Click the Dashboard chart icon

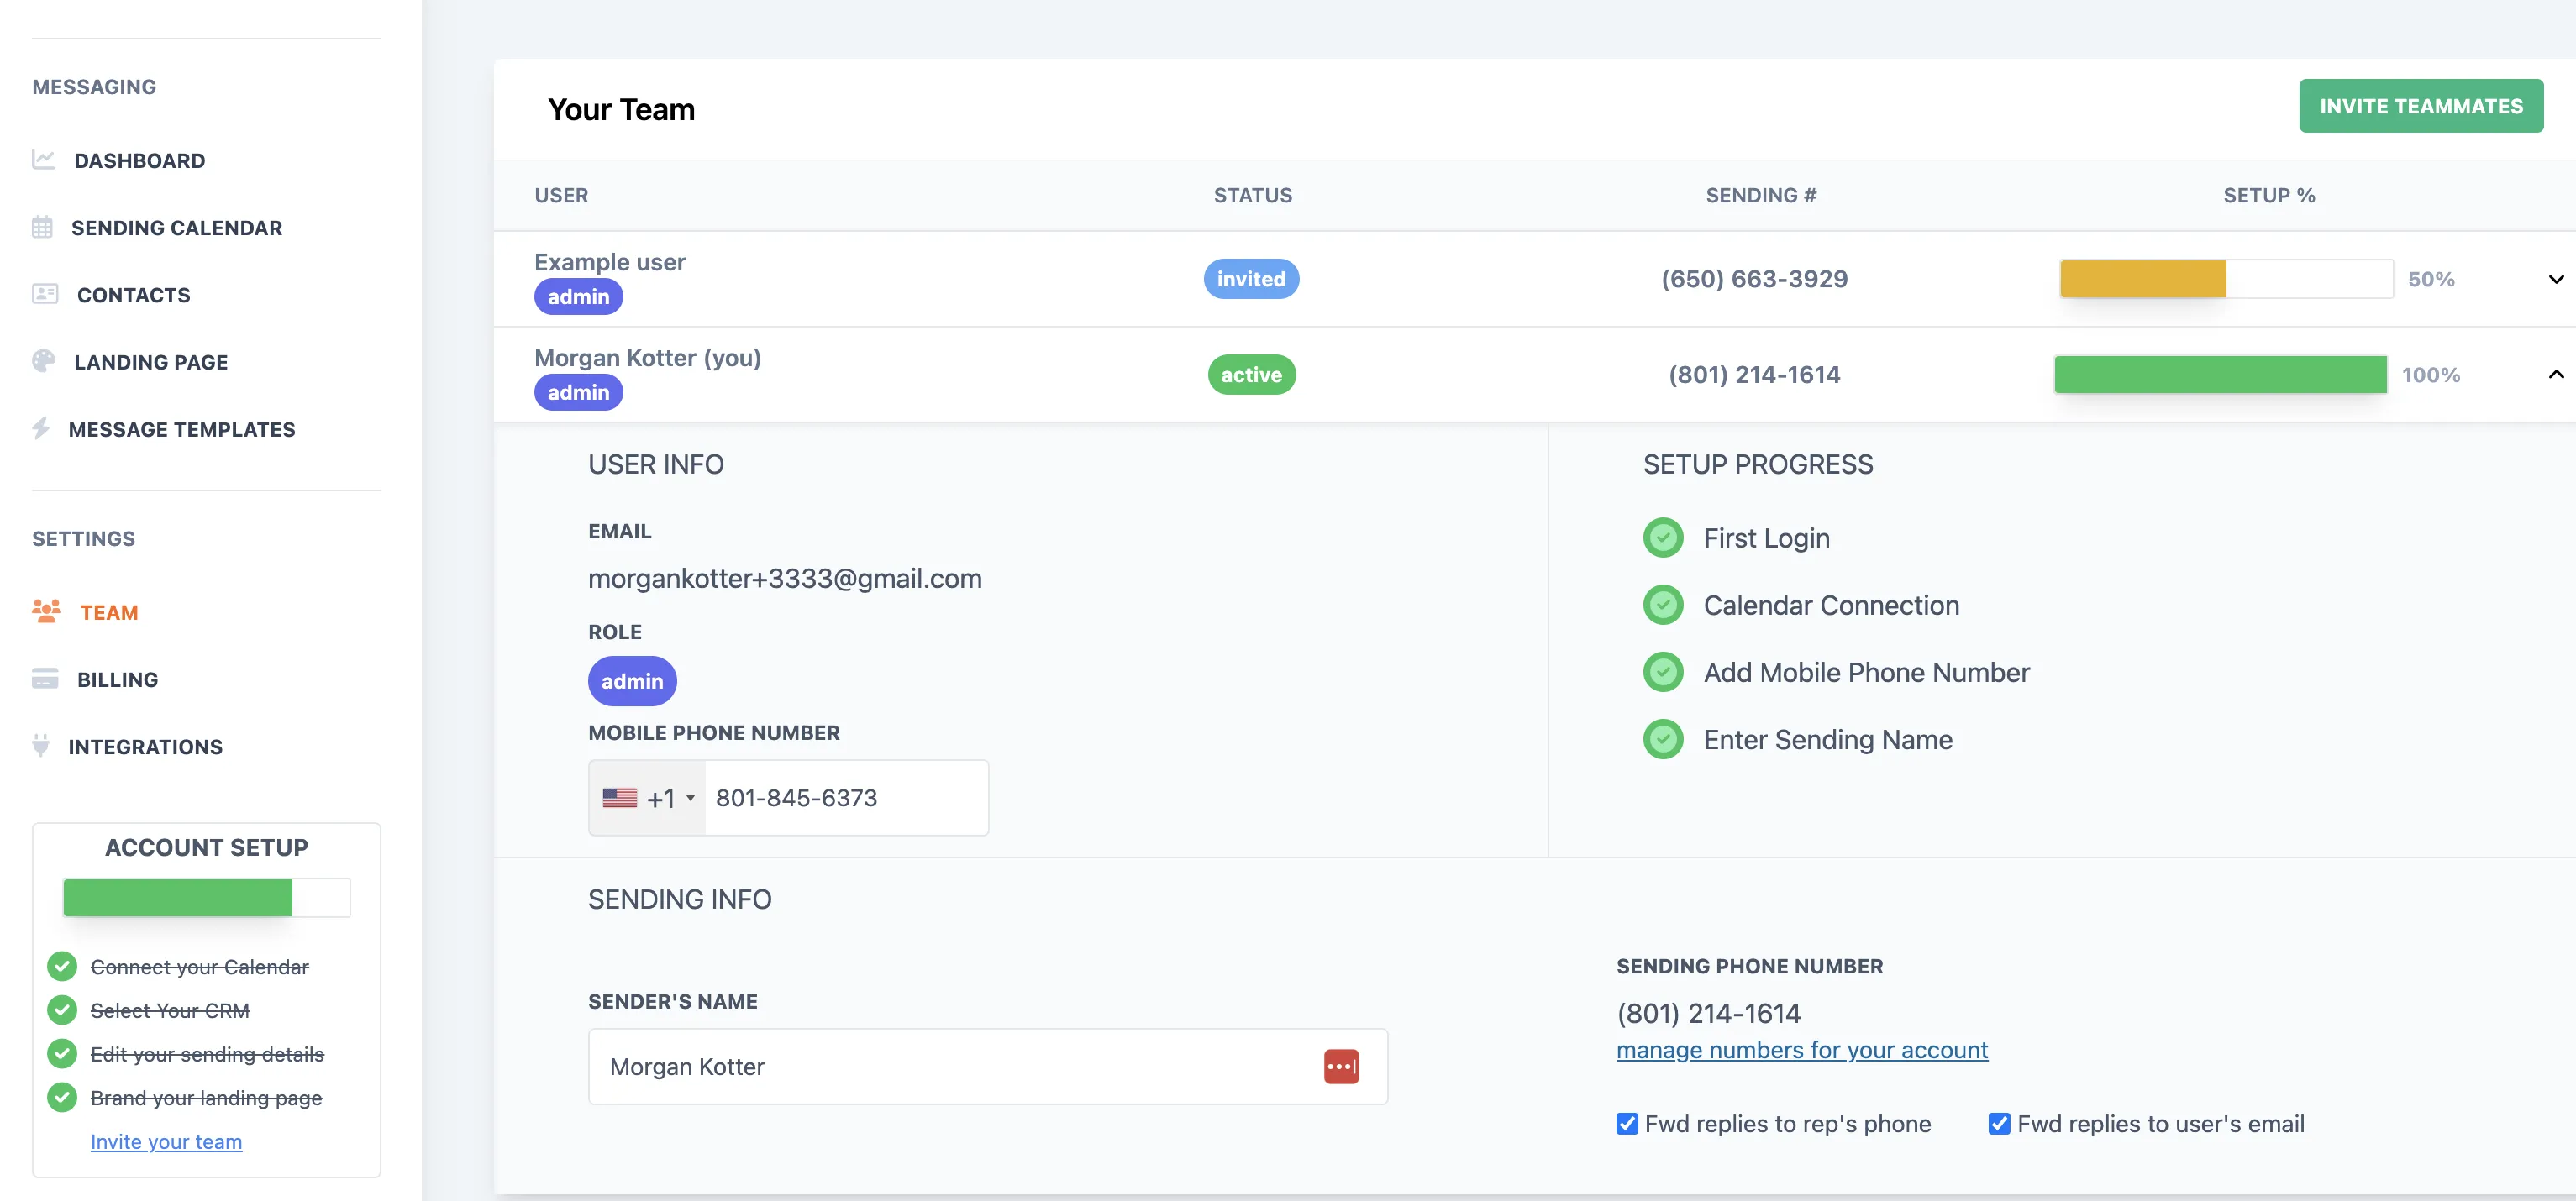(x=43, y=160)
